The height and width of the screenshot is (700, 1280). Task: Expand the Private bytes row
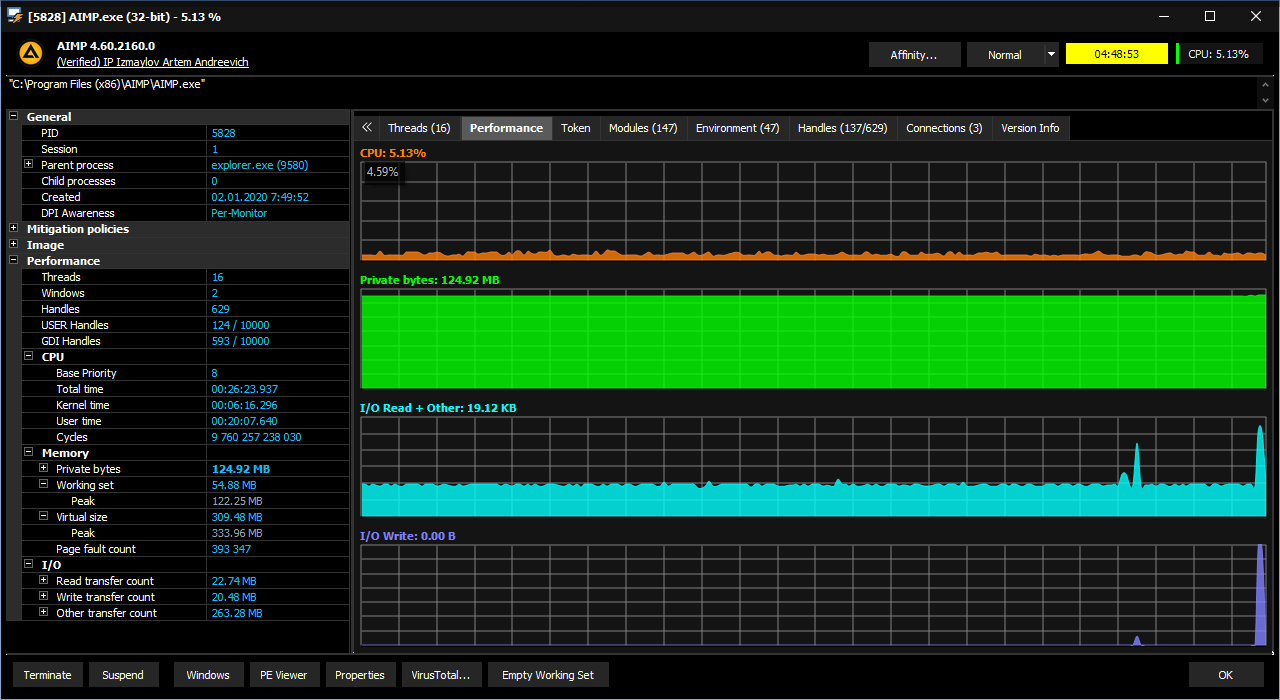[44, 468]
